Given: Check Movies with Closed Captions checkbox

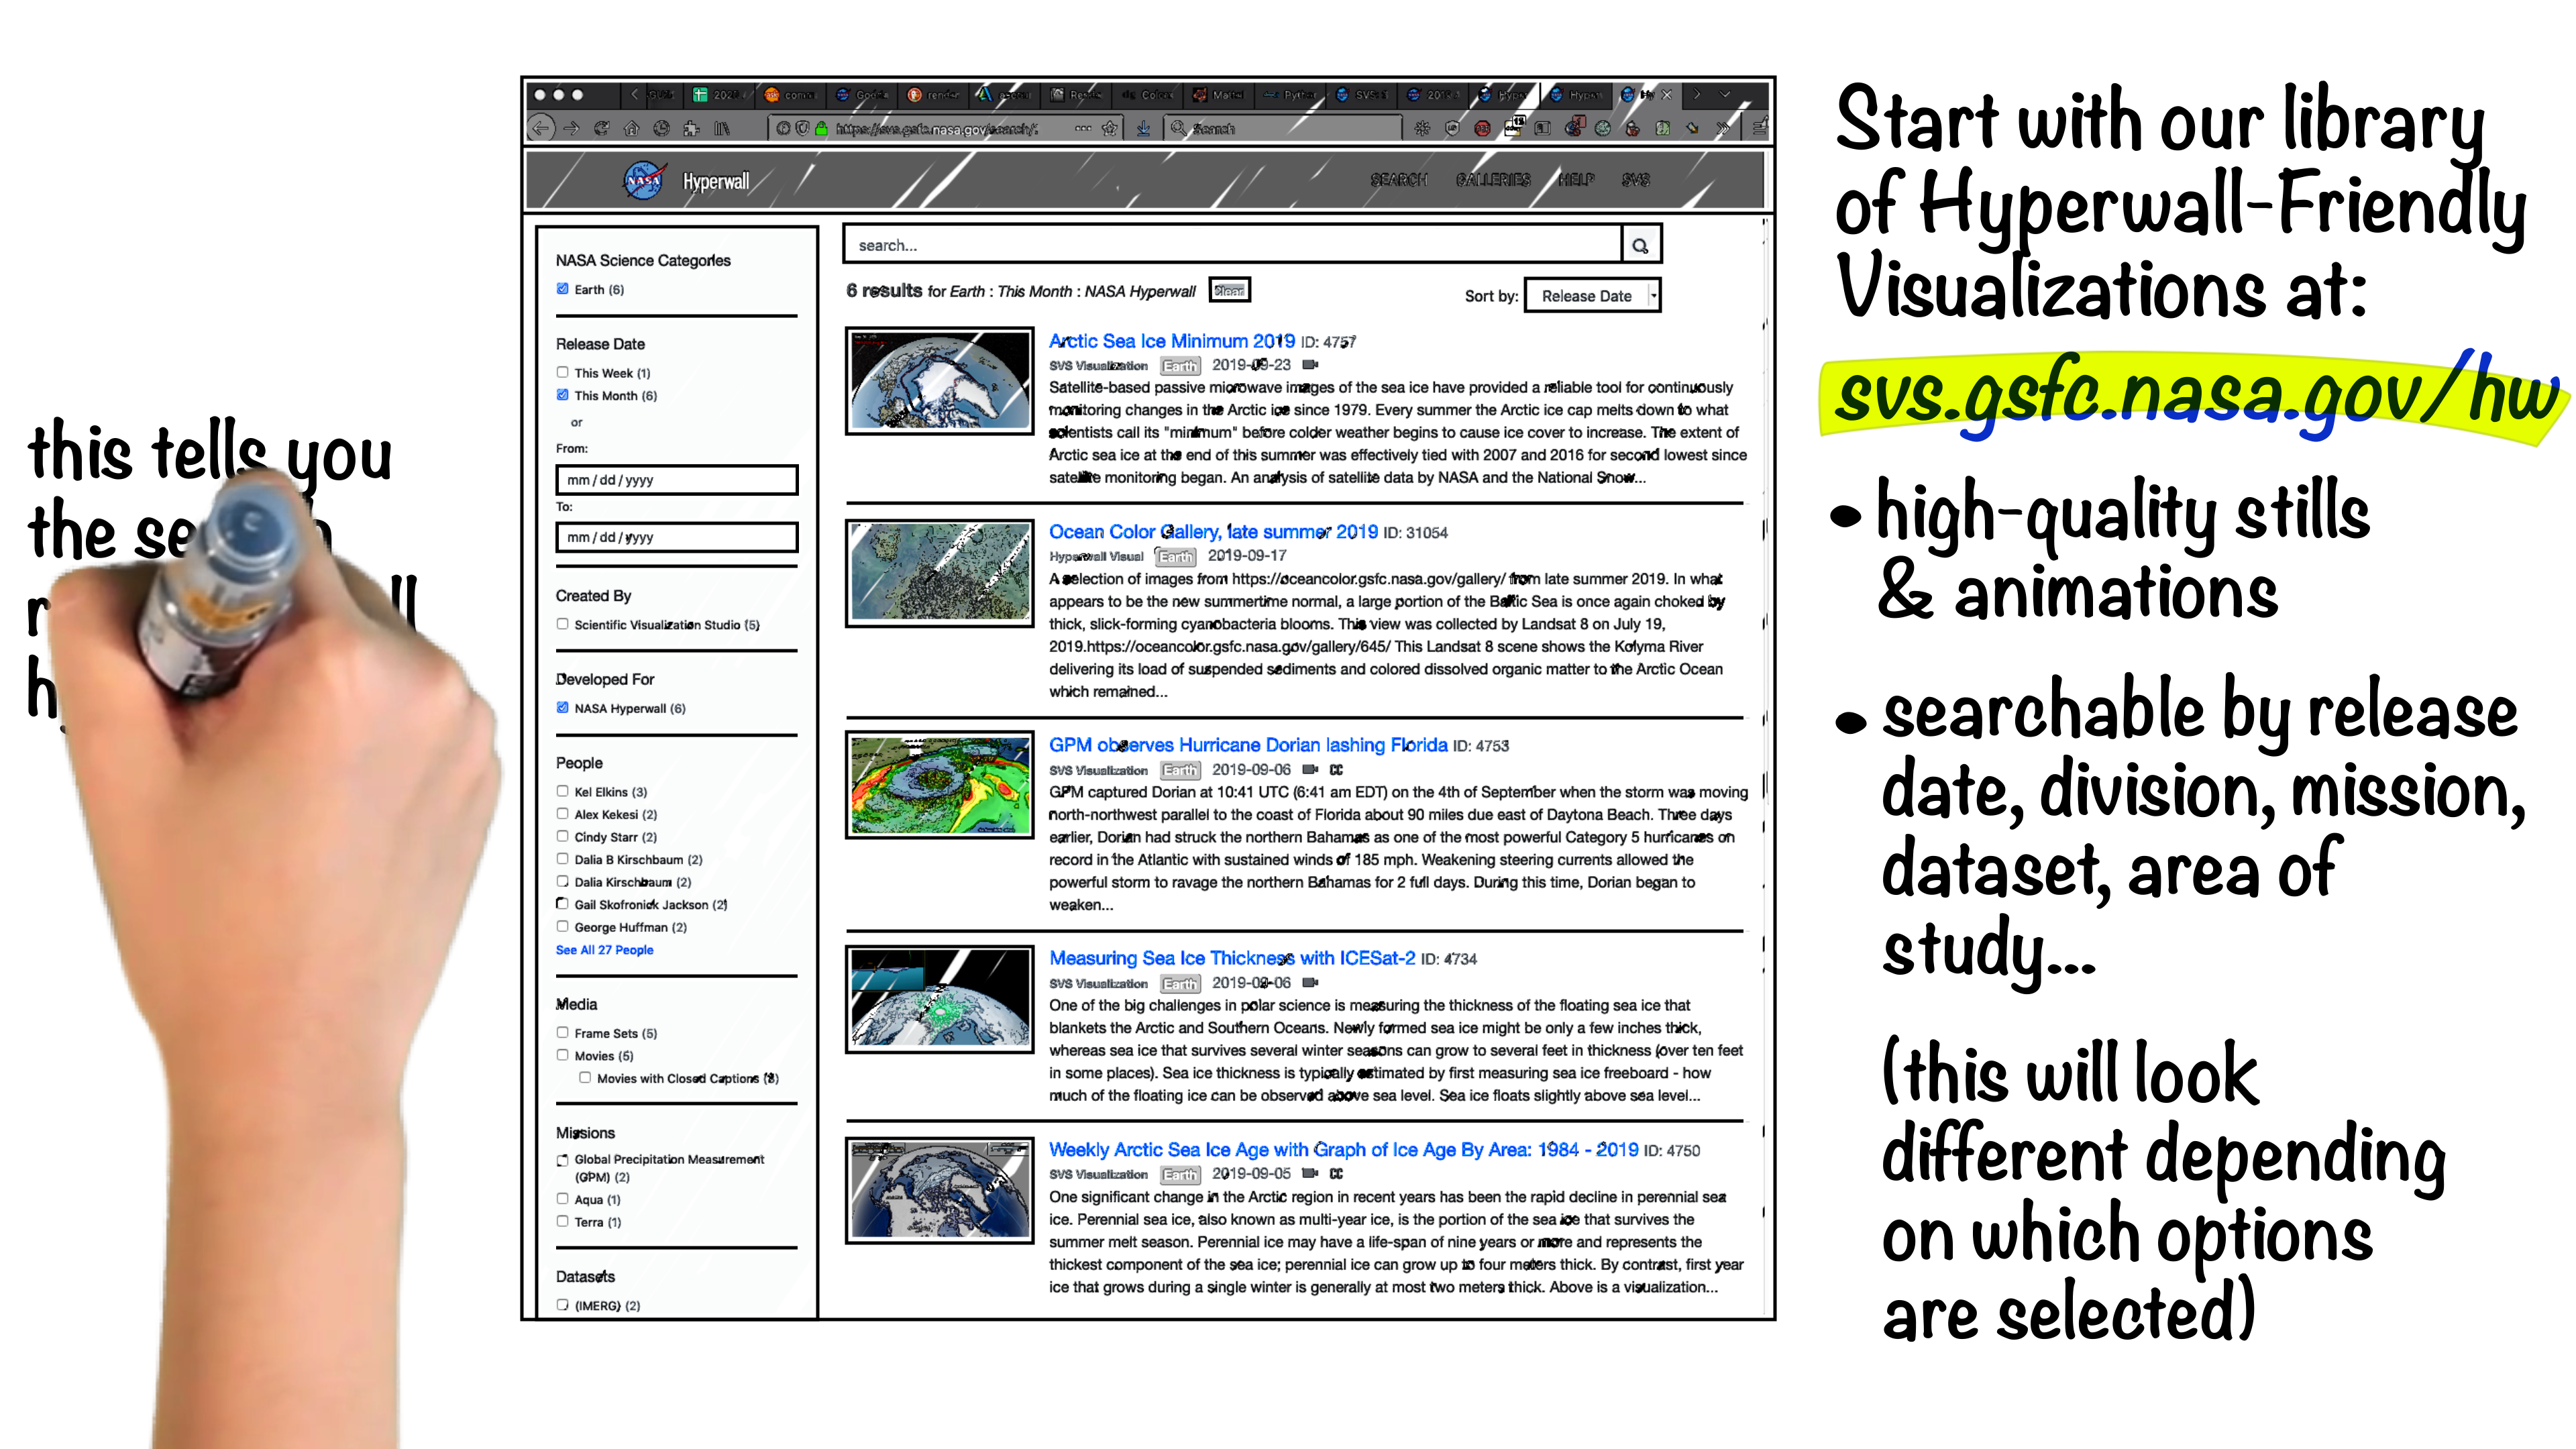Looking at the screenshot, I should point(585,1078).
